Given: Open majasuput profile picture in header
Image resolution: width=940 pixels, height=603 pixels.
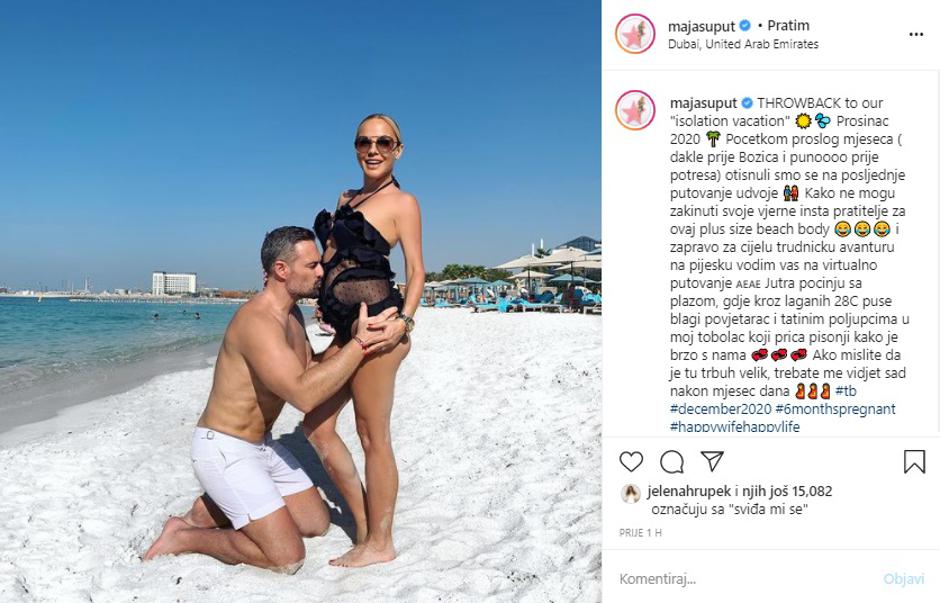Looking at the screenshot, I should point(635,34).
